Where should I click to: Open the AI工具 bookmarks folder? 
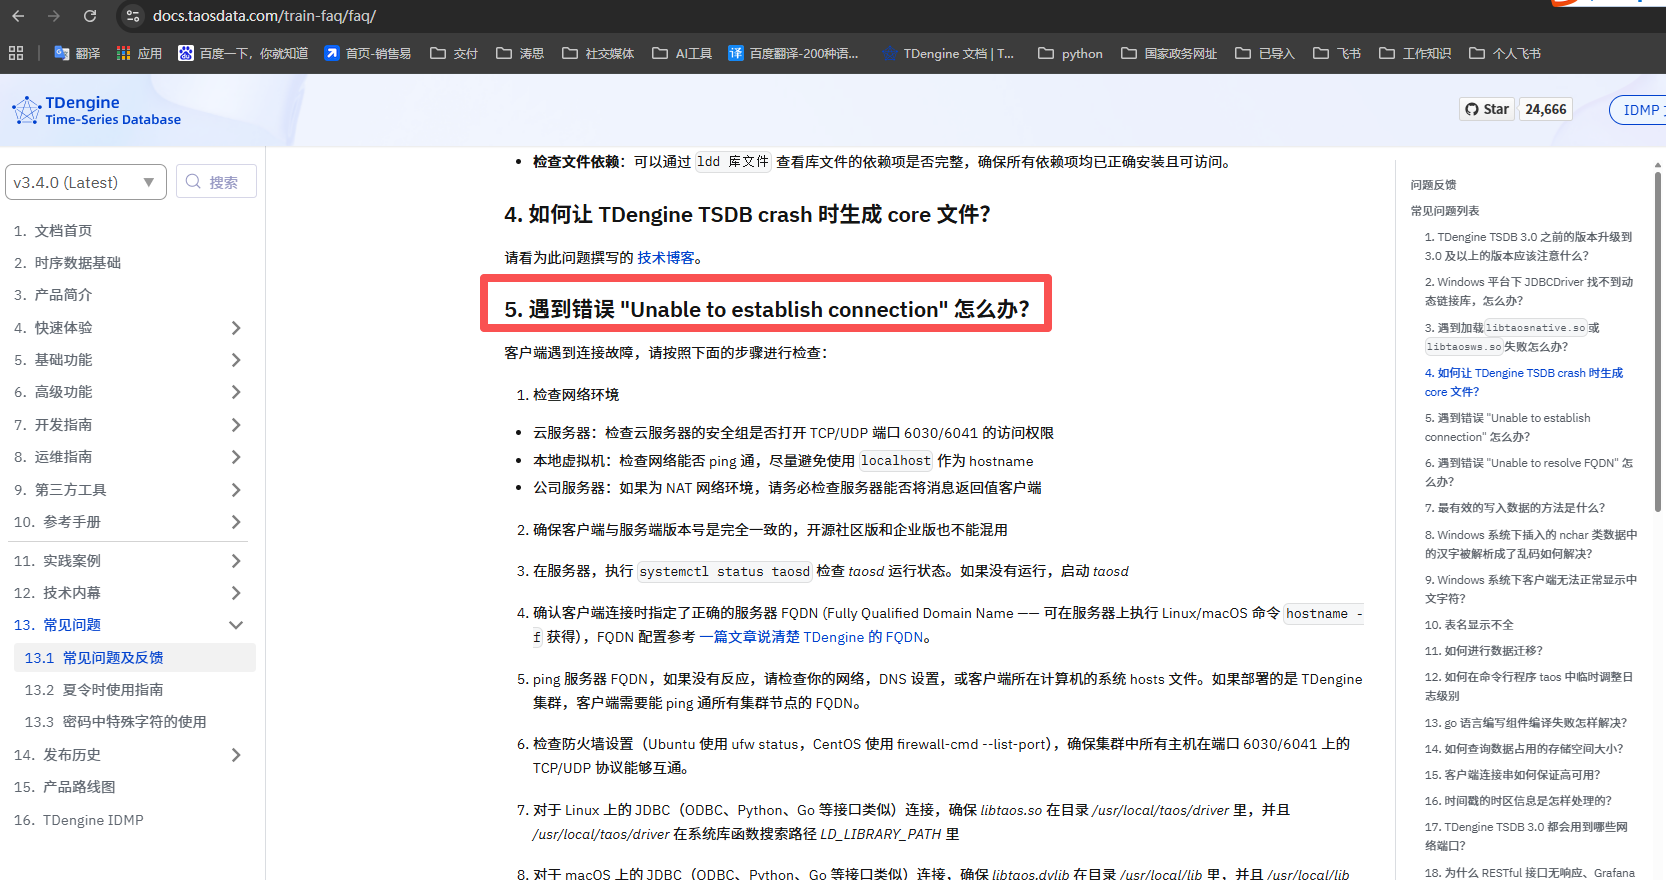(x=682, y=53)
